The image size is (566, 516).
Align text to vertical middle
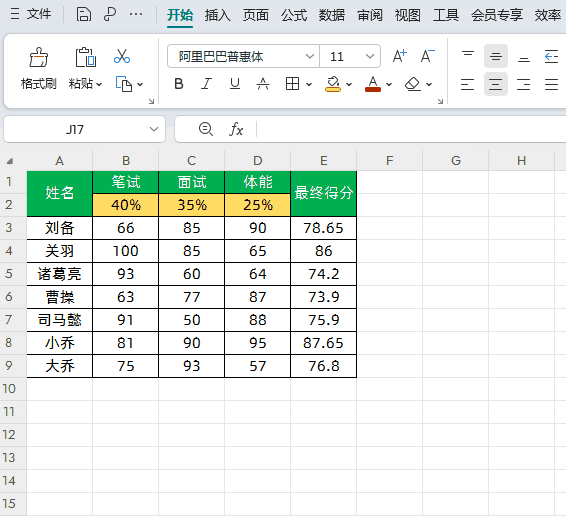(496, 56)
